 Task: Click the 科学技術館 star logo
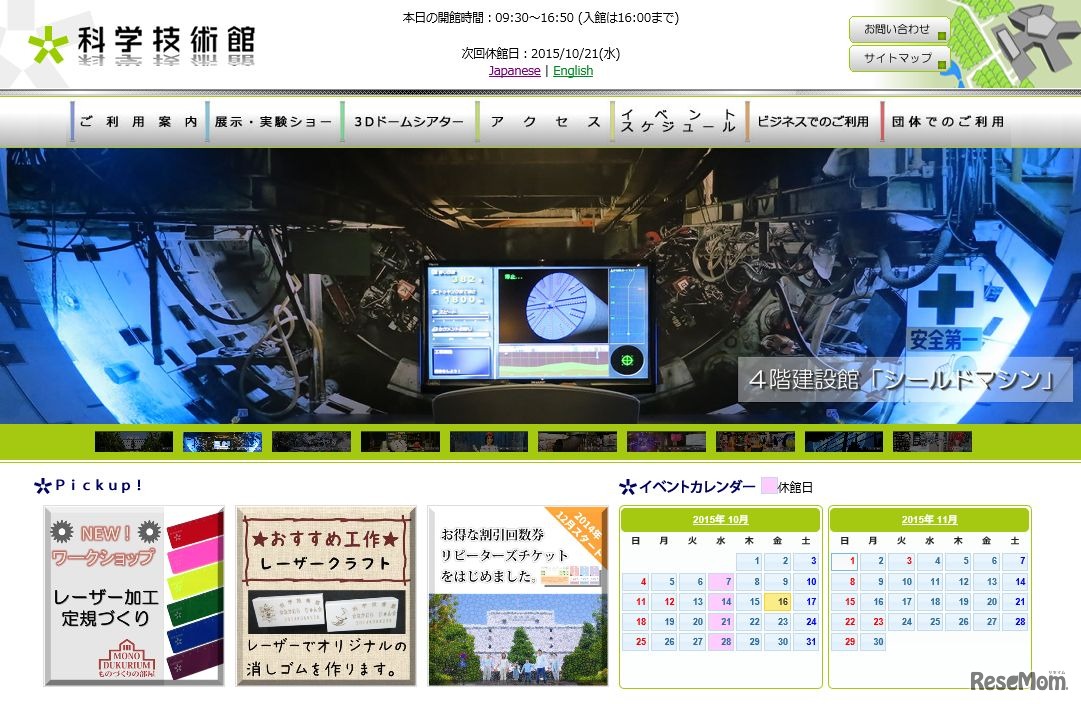47,43
